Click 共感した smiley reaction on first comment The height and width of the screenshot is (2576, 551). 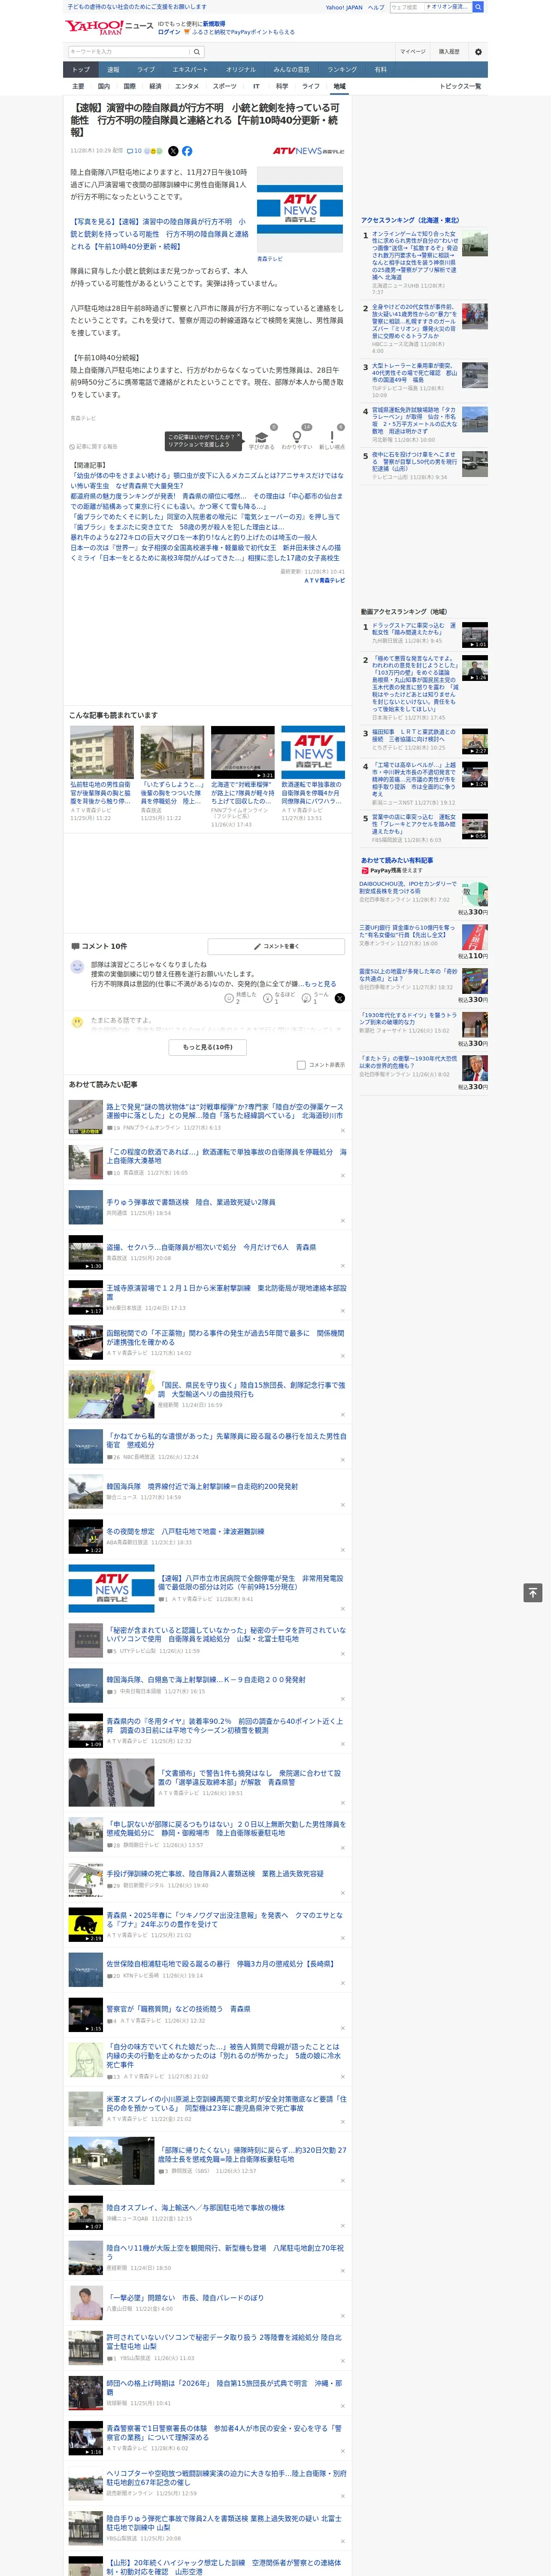pos(240,998)
